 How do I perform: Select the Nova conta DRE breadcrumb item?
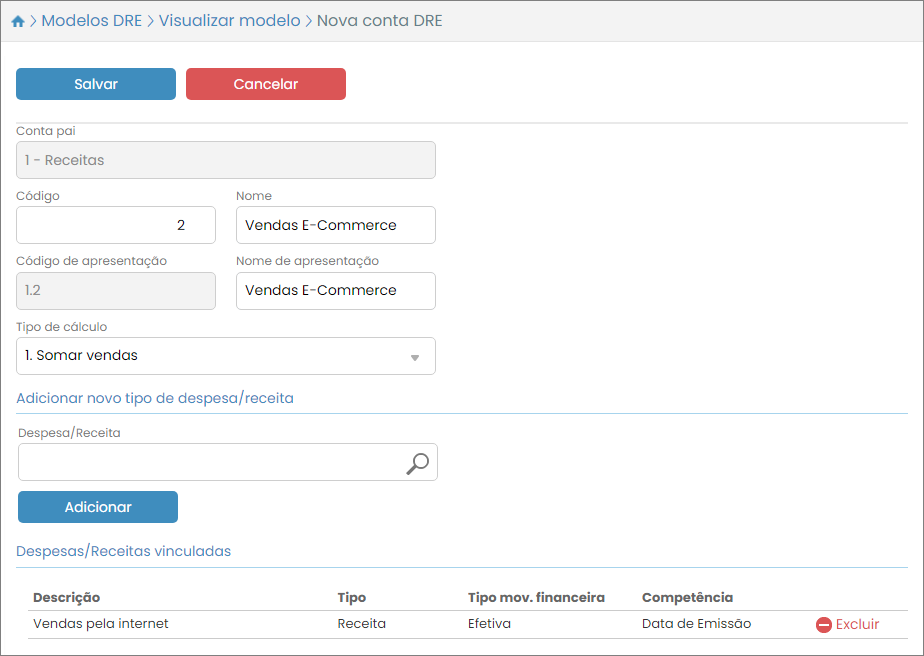click(x=379, y=21)
